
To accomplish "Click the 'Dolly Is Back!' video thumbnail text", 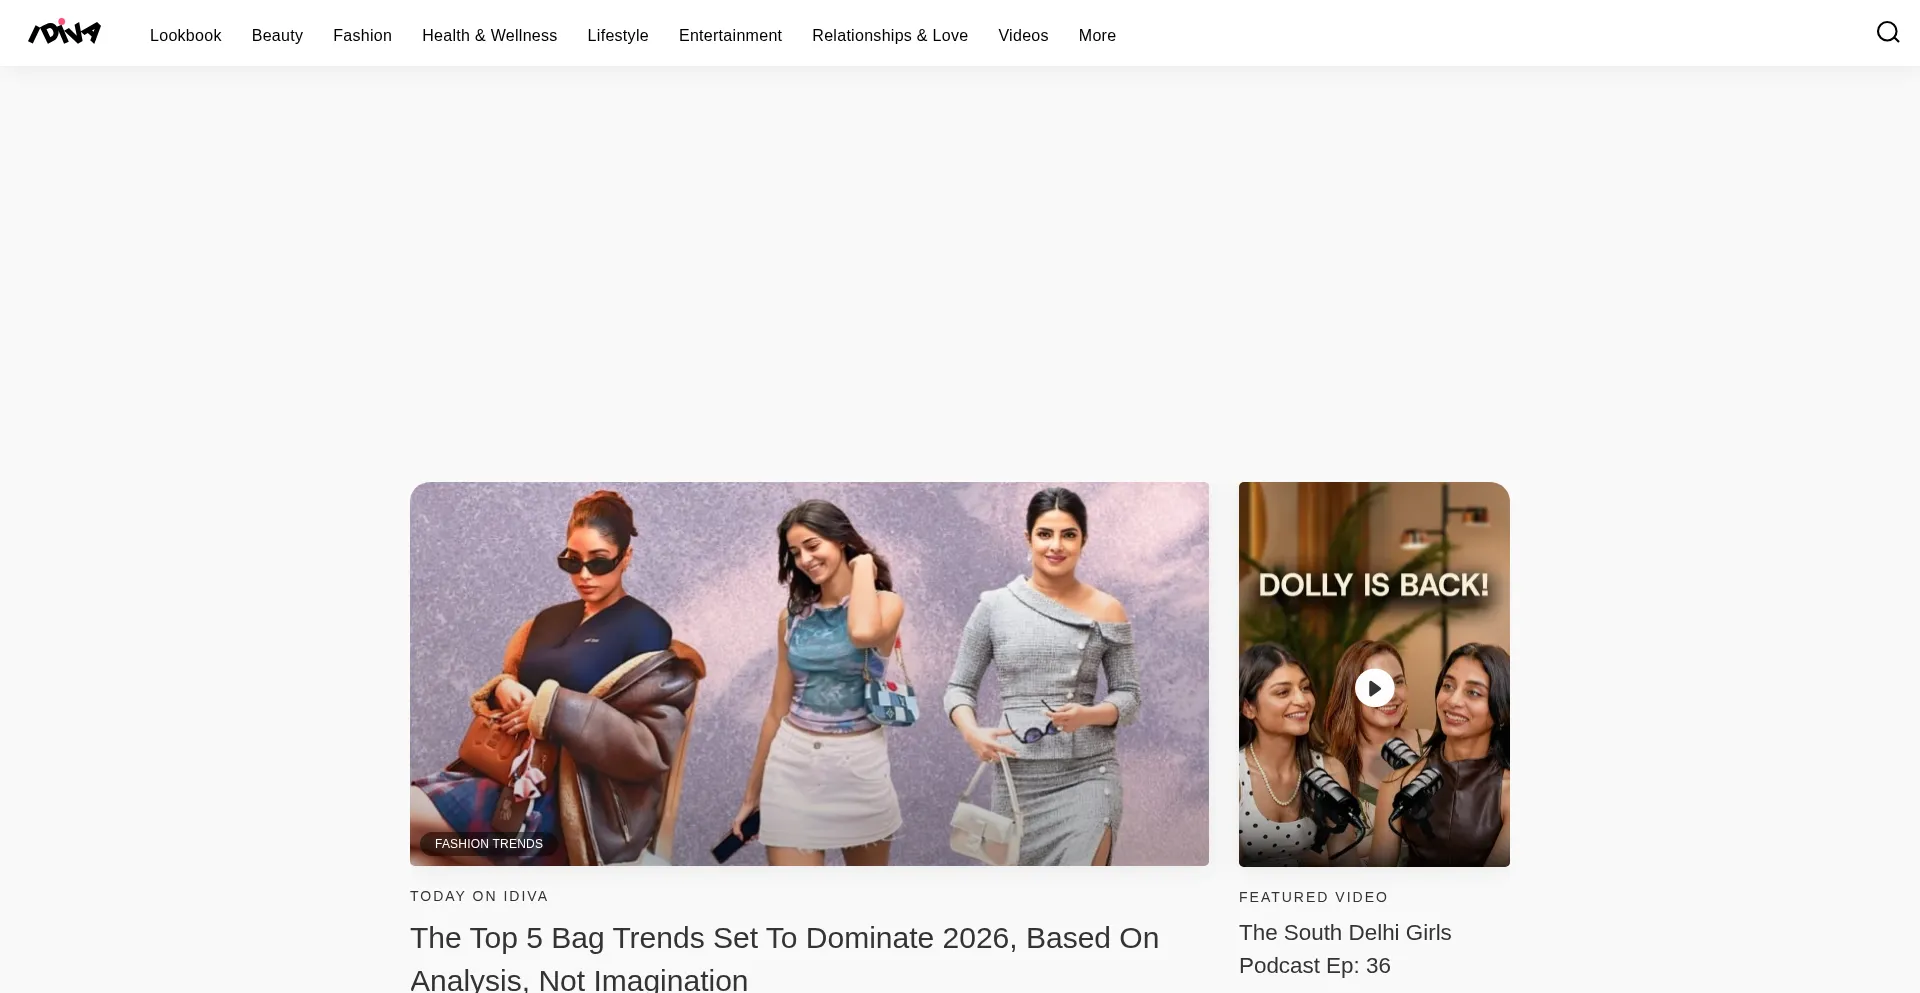I will (x=1373, y=585).
